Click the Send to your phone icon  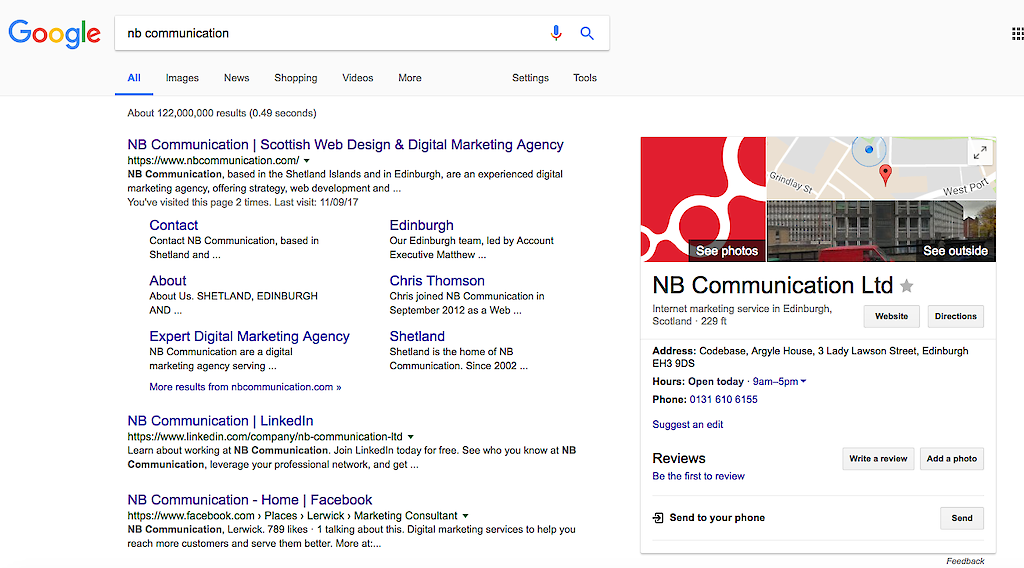tap(658, 518)
